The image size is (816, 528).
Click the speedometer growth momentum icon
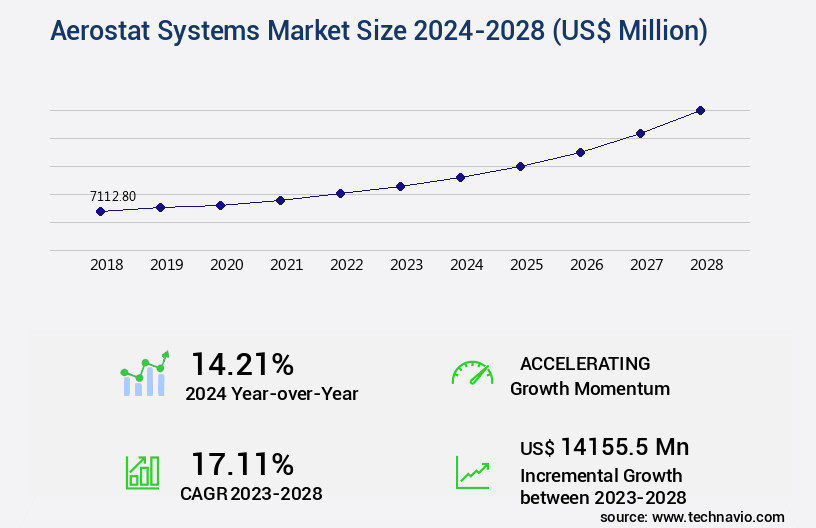pyautogui.click(x=472, y=374)
